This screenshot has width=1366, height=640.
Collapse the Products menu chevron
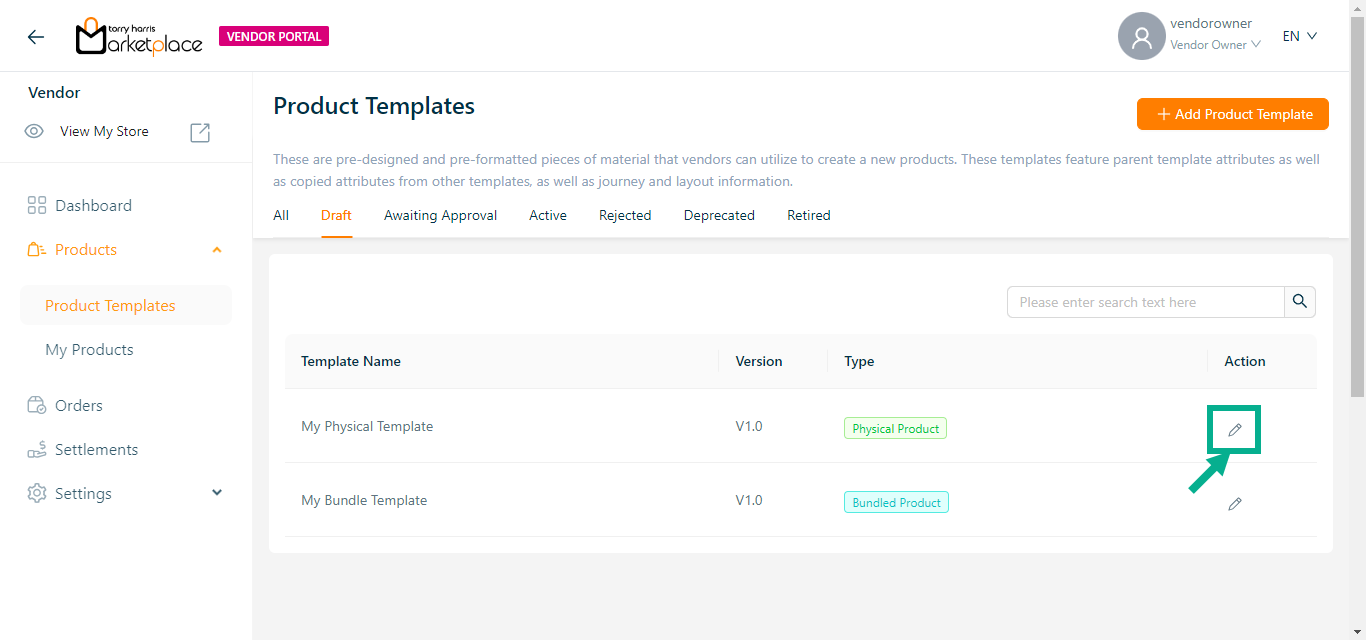[x=217, y=250]
